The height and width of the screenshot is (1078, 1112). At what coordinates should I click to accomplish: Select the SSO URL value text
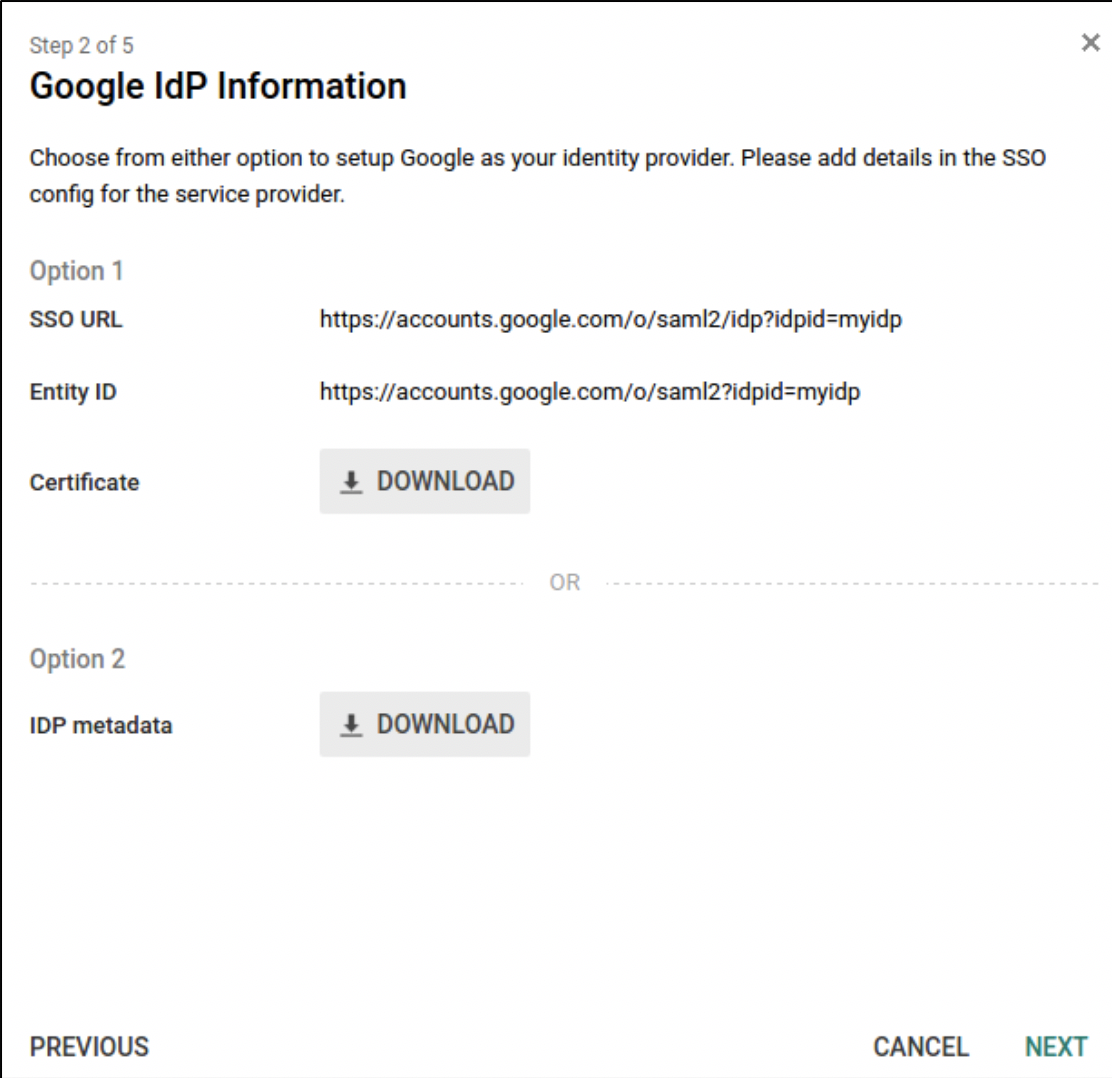pos(611,320)
